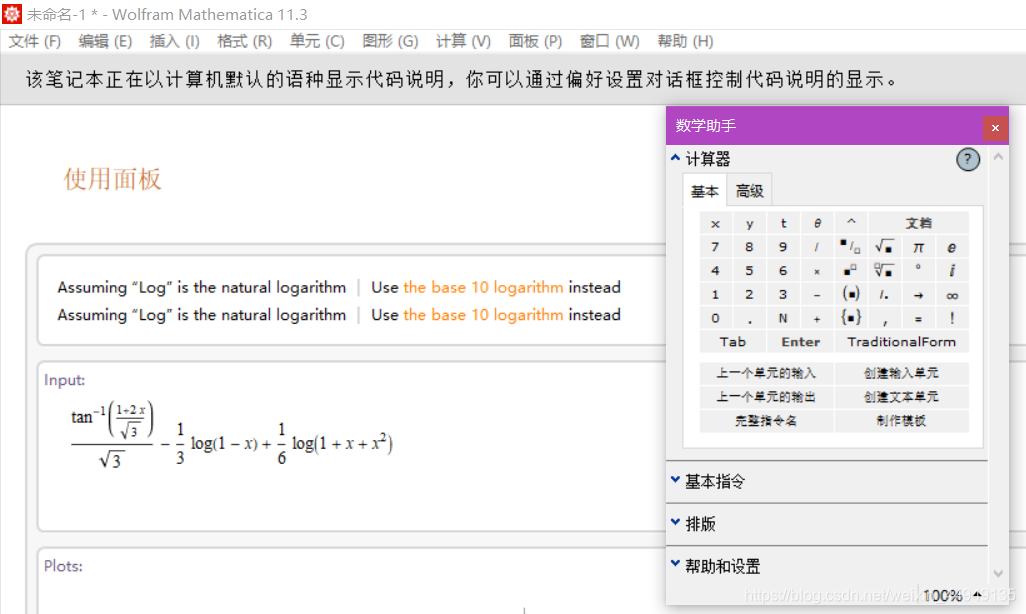Insert the minus operator

(817, 294)
